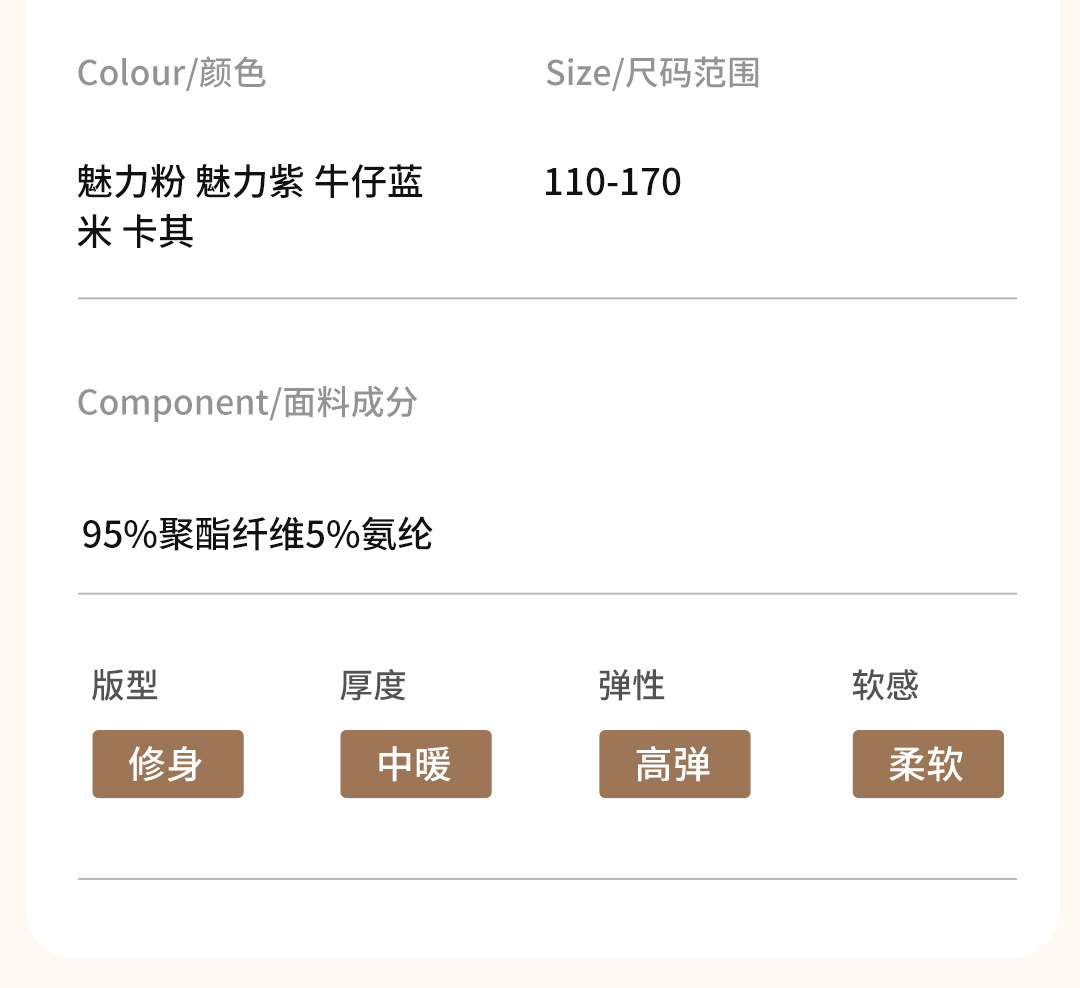1080x988 pixels.
Task: Click the 厚度 label
Action: [x=372, y=686]
